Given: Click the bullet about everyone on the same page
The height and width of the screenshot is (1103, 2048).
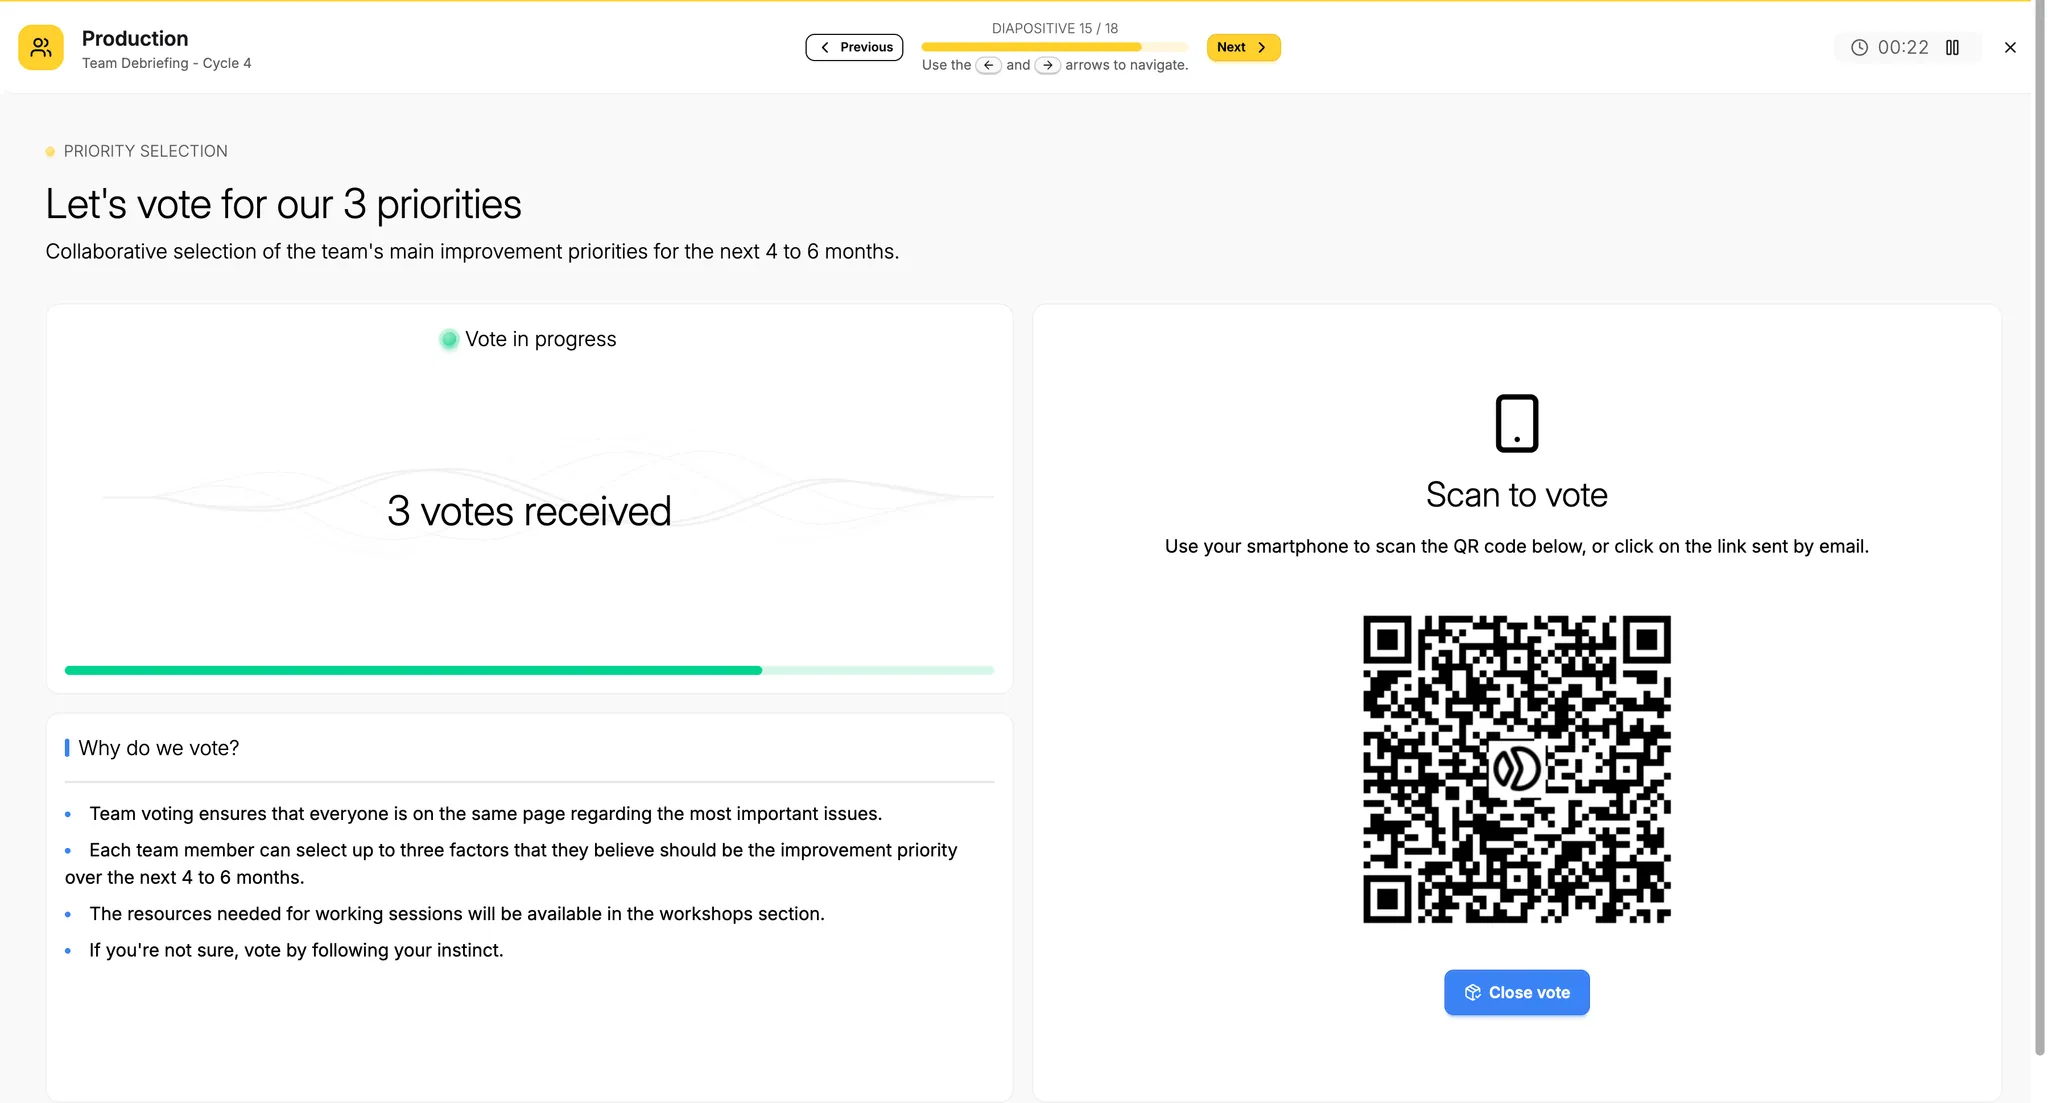Looking at the screenshot, I should click(x=486, y=814).
